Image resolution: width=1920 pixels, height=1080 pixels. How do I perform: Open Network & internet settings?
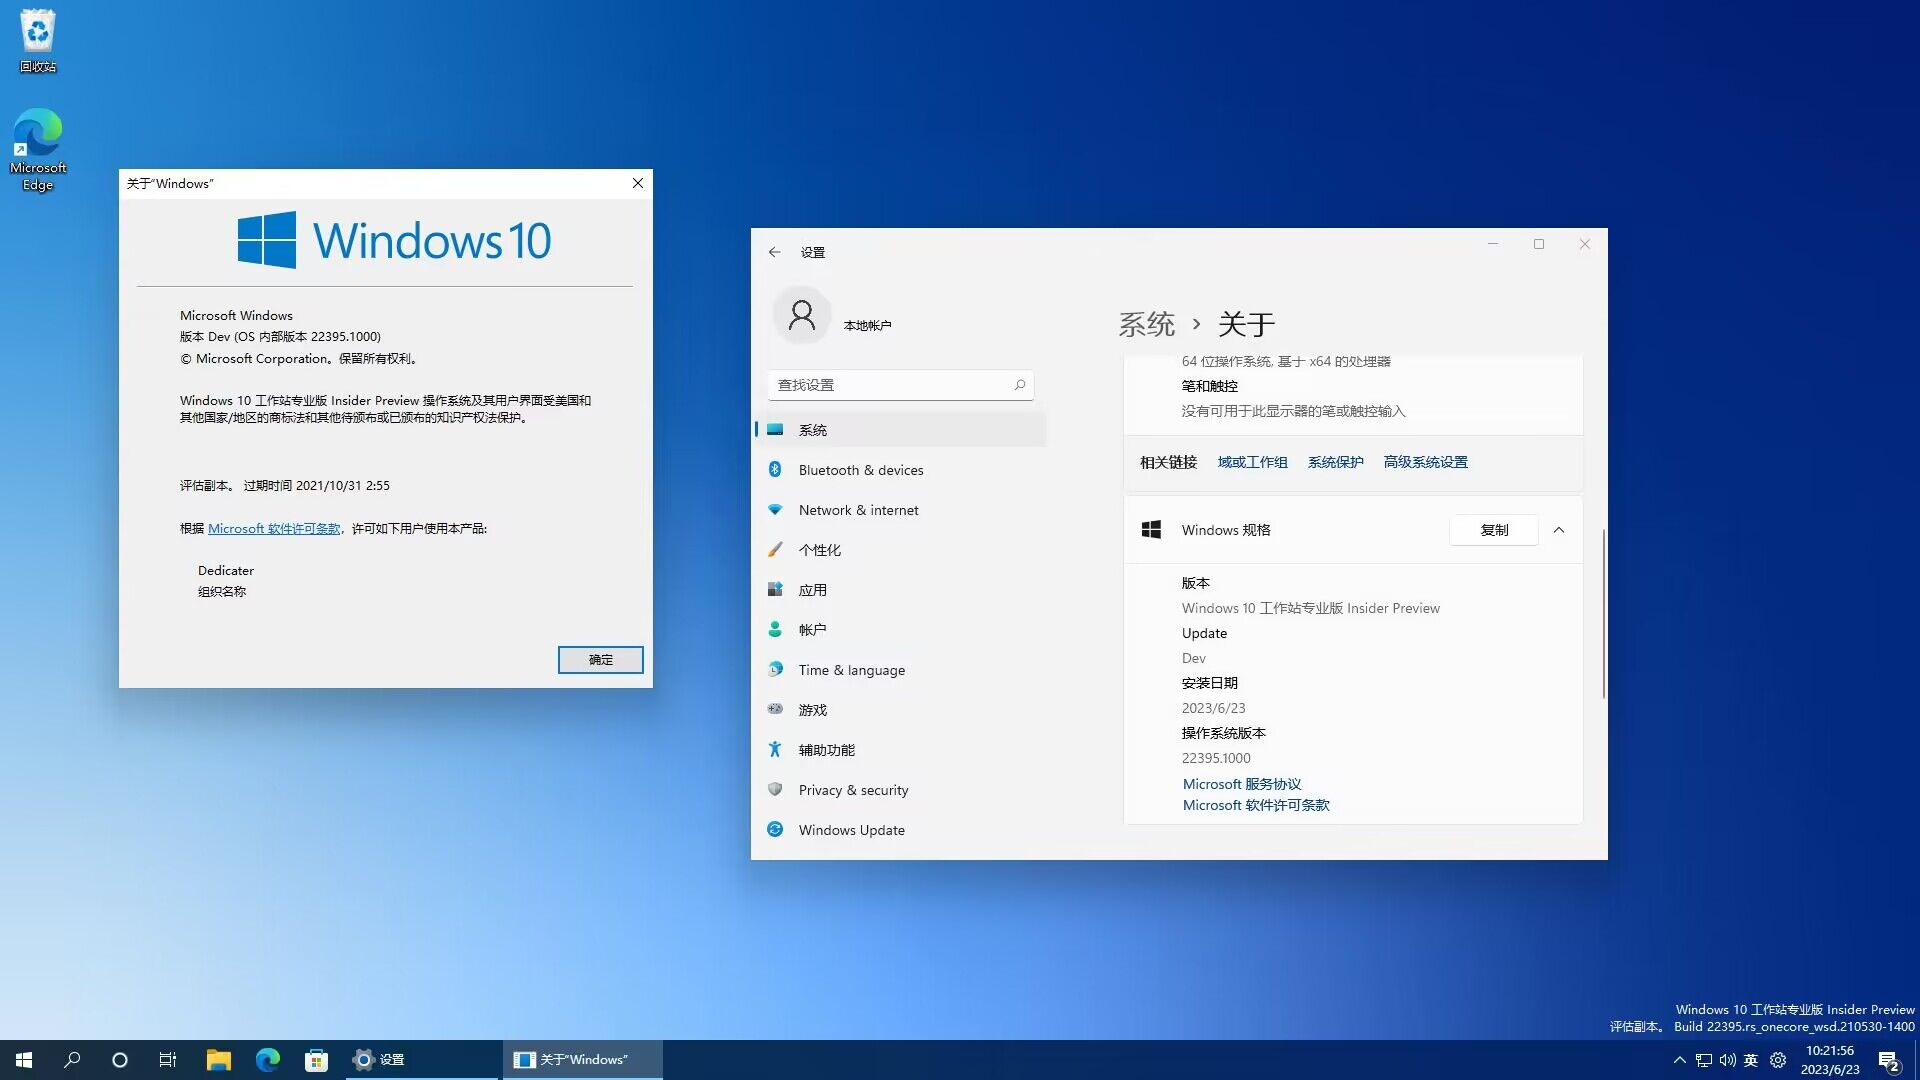(858, 510)
